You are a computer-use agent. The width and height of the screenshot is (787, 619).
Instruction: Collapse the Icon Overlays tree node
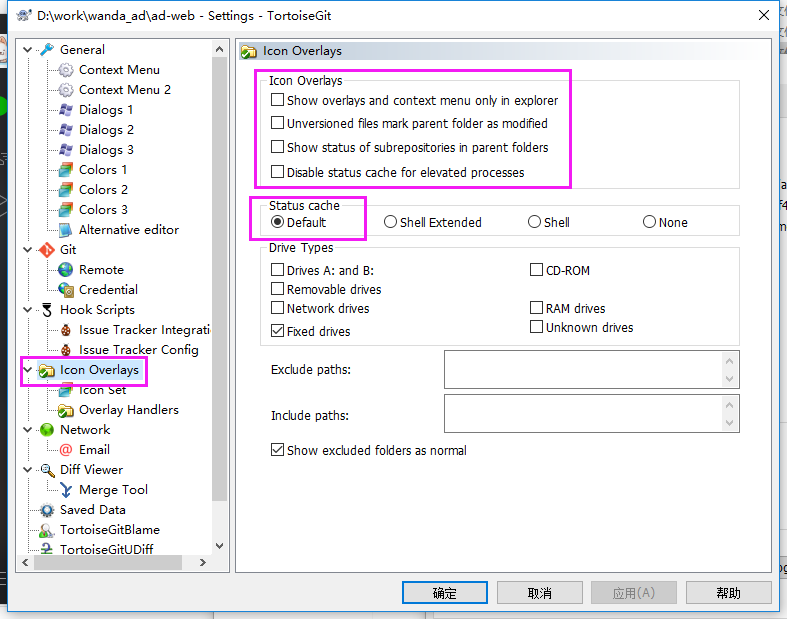pos(28,370)
